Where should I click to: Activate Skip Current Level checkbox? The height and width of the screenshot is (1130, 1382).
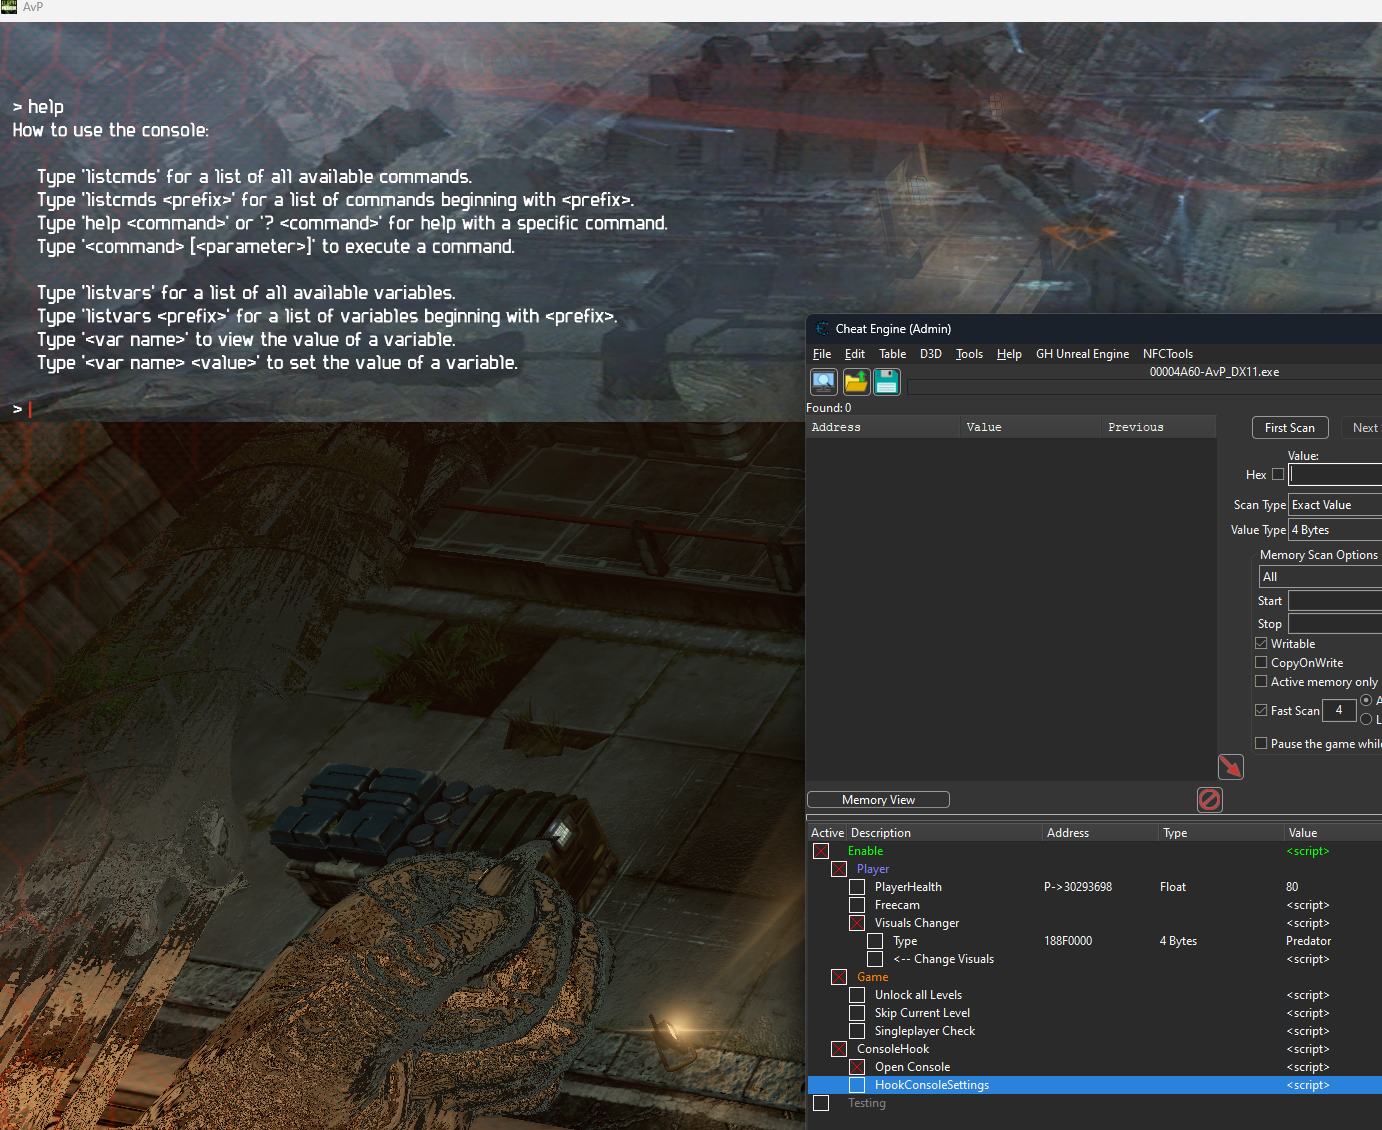(x=857, y=1013)
